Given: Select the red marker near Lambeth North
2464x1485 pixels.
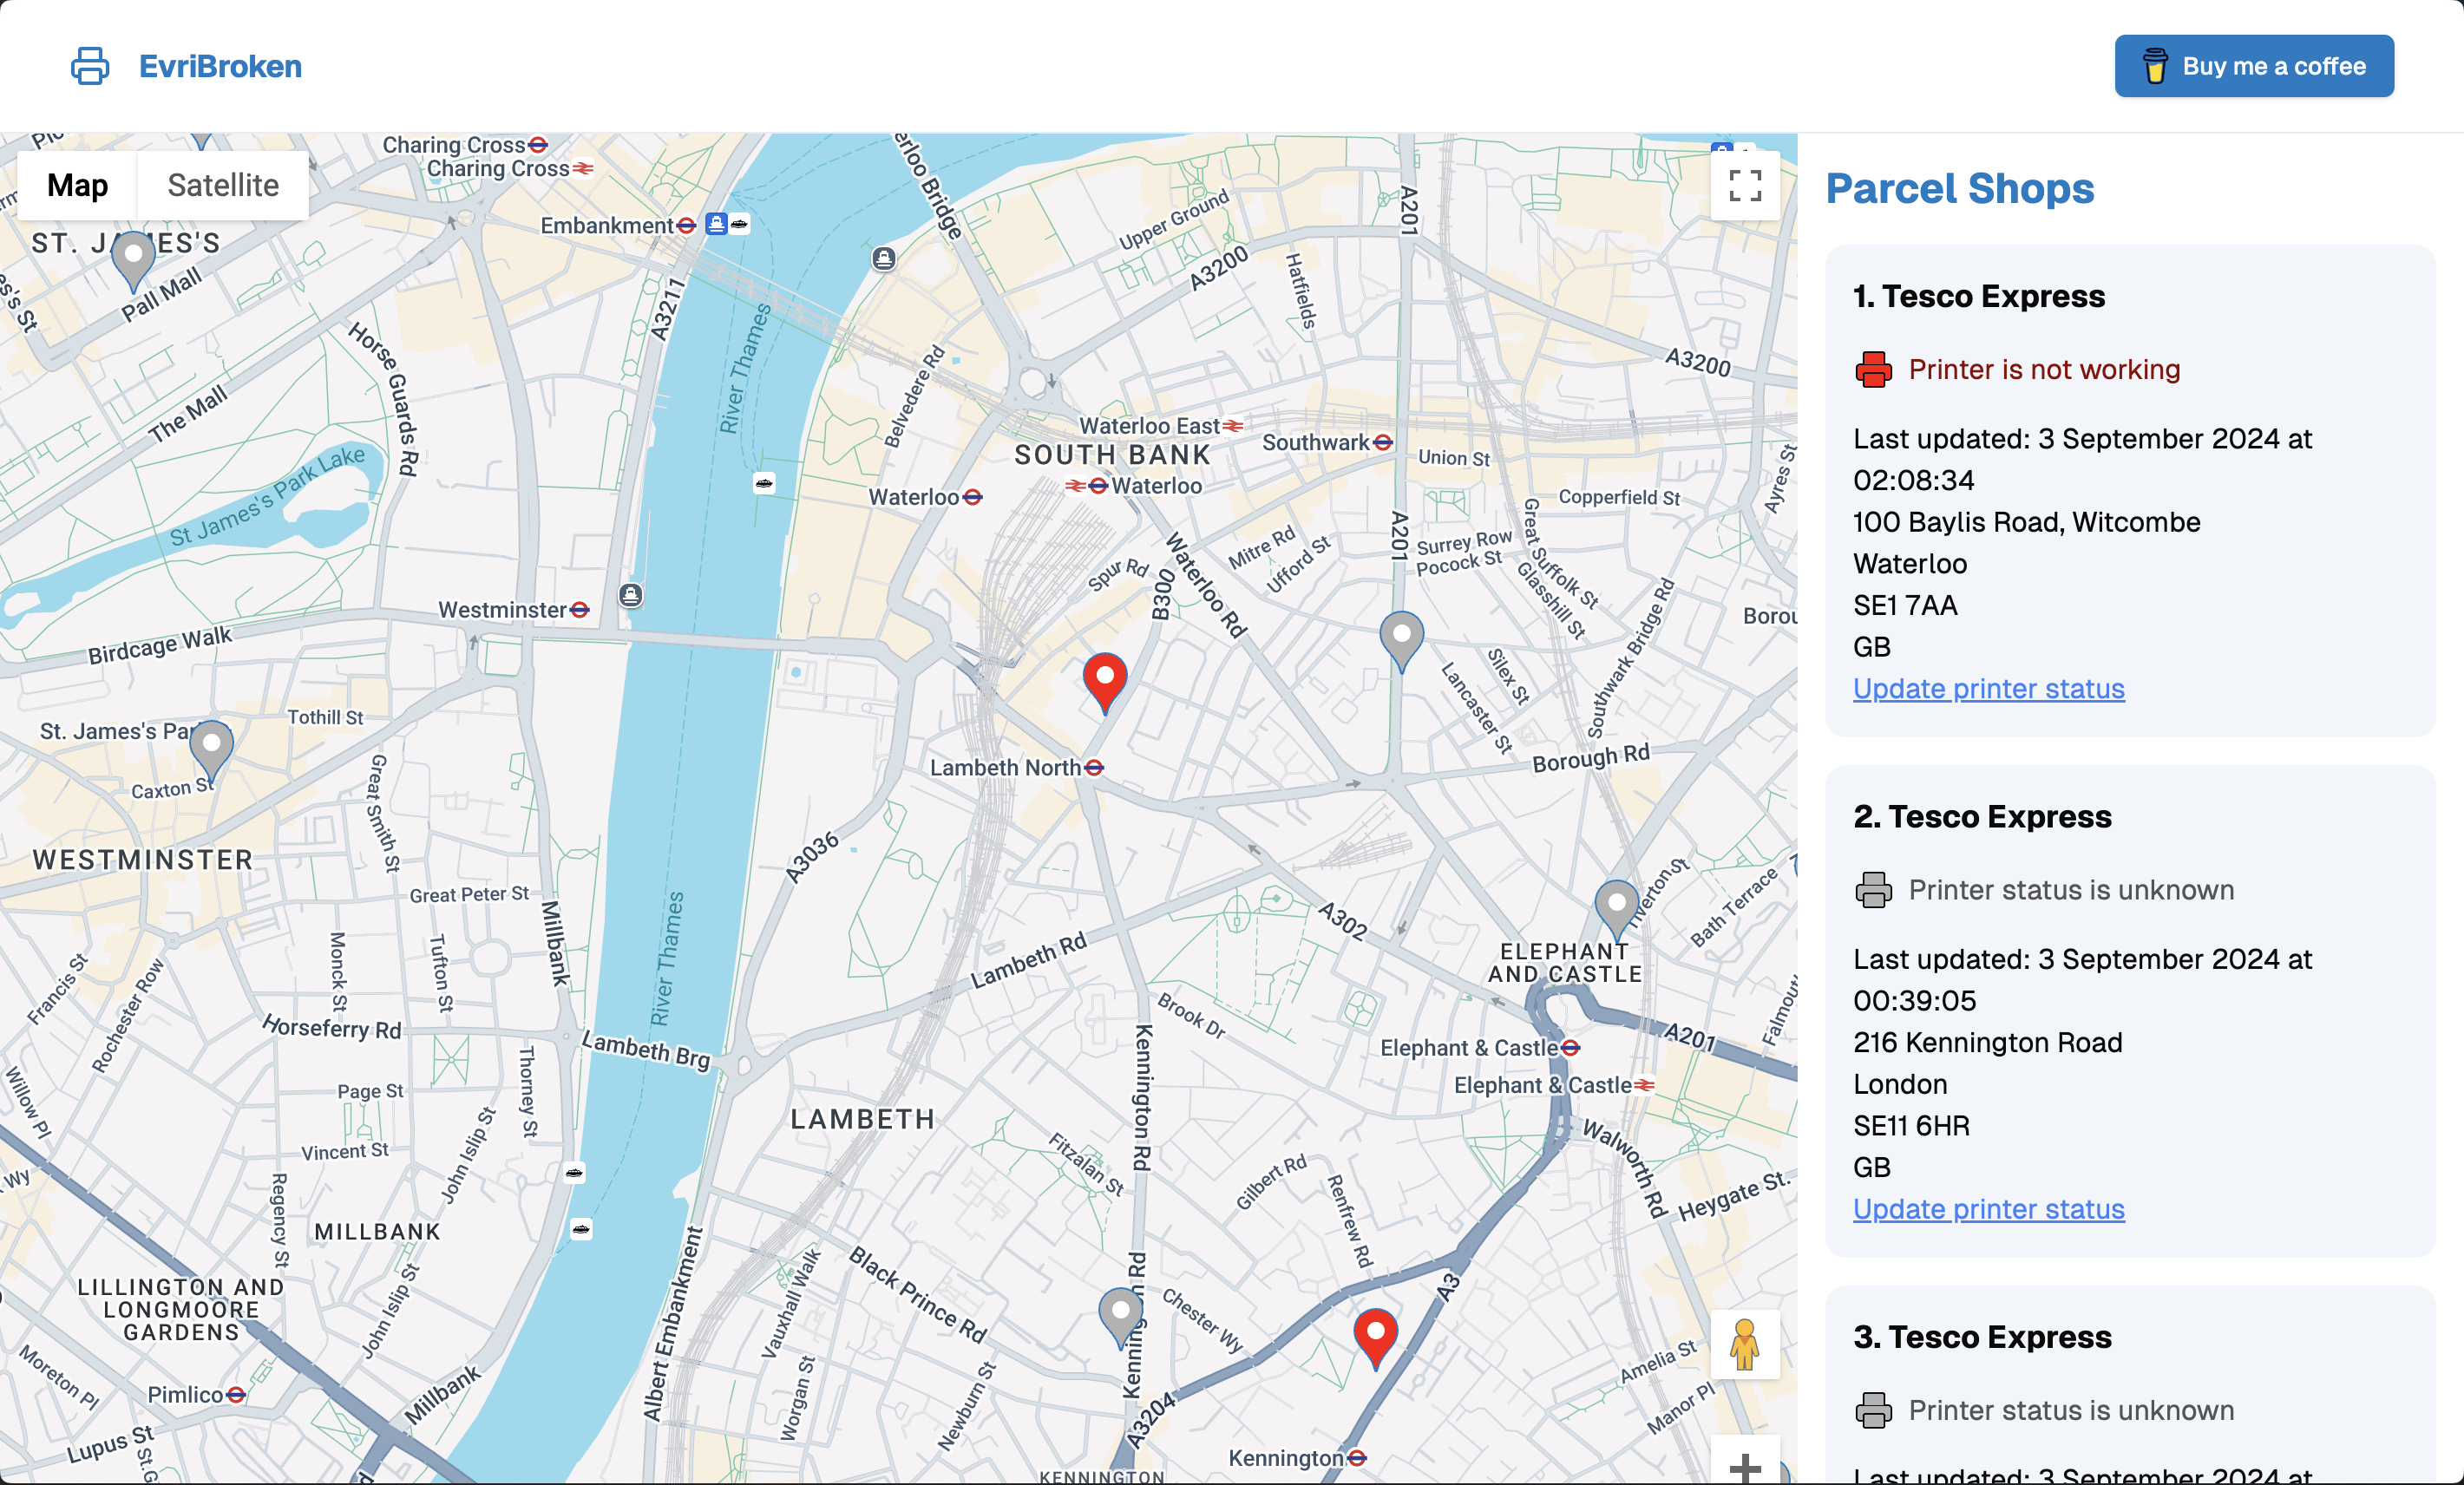Looking at the screenshot, I should click(1104, 683).
